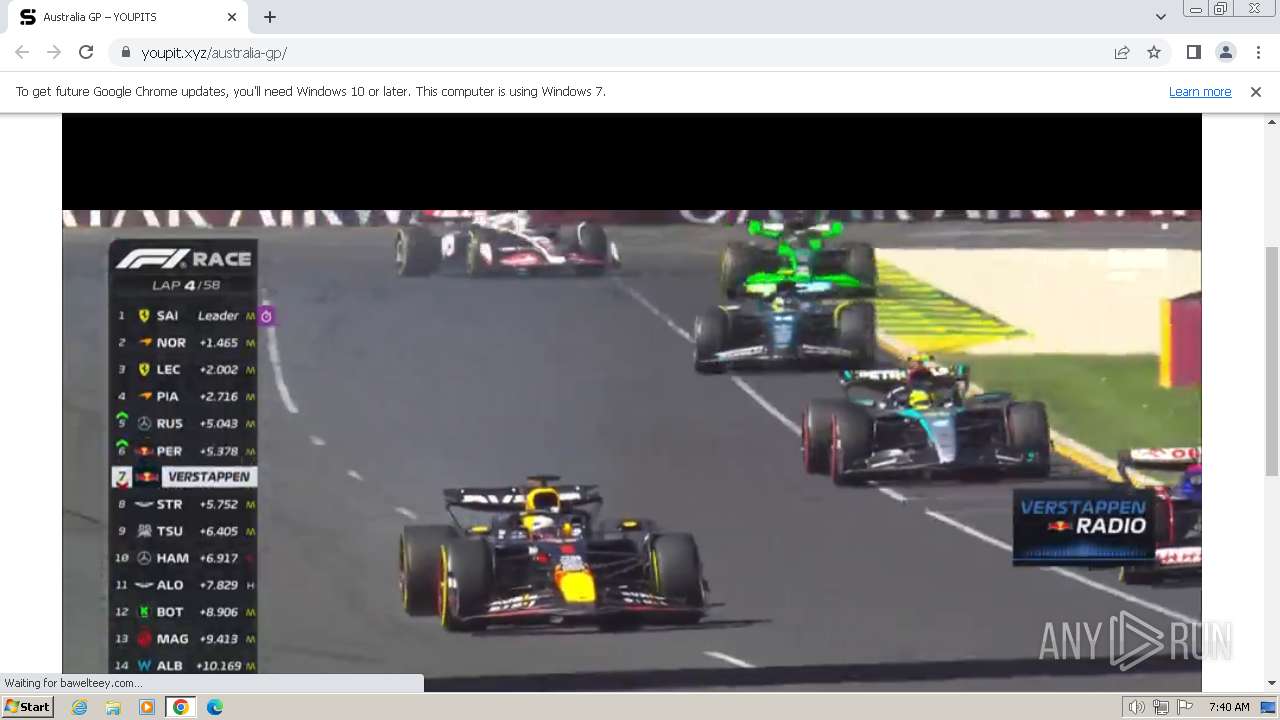Open Windows Explorer folder in taskbar
Image resolution: width=1280 pixels, height=720 pixels.
113,707
